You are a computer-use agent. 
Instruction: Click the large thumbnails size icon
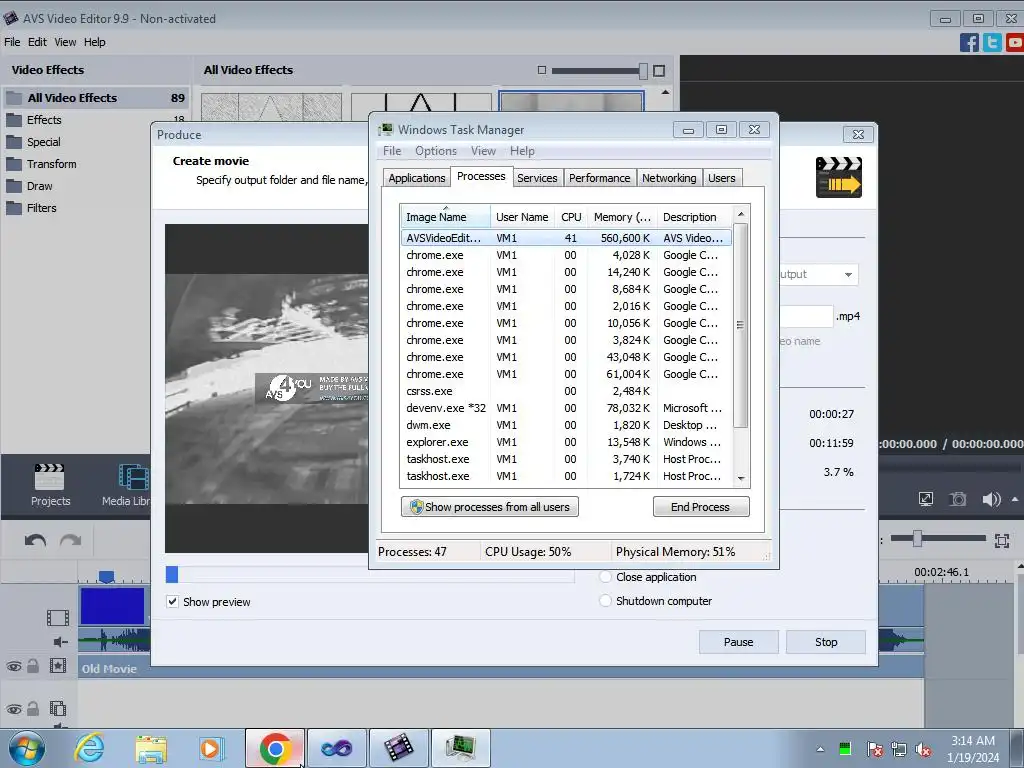coord(659,71)
